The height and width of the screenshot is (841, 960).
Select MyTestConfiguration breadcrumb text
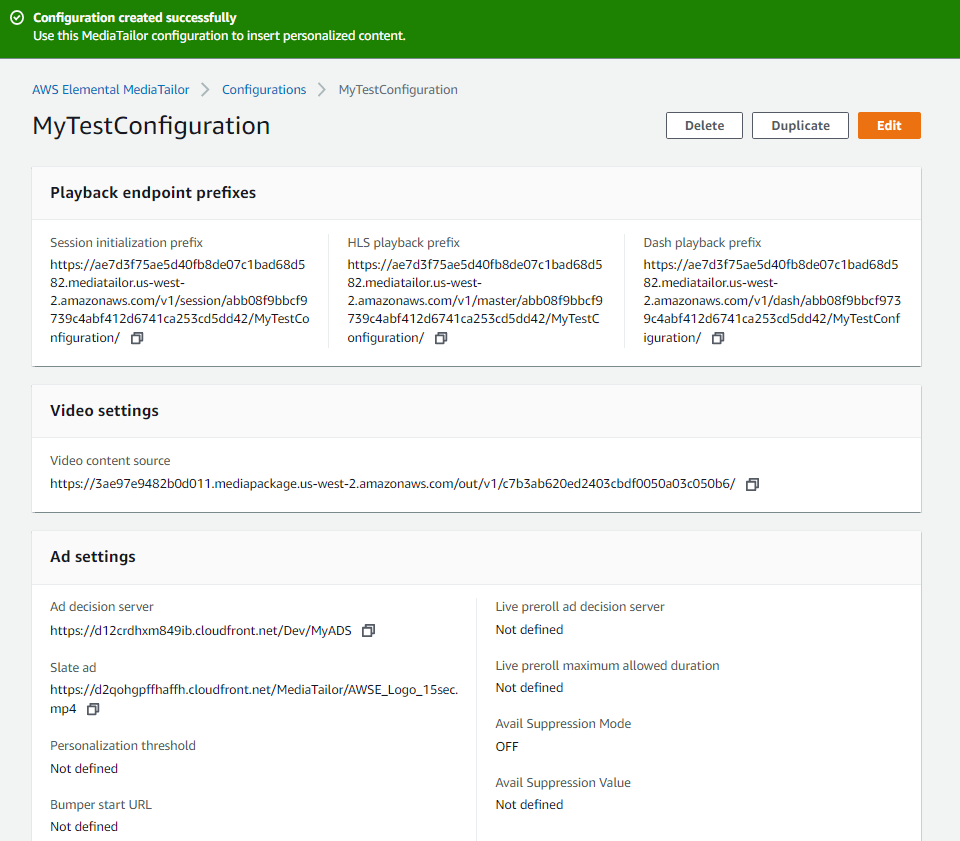[x=398, y=89]
